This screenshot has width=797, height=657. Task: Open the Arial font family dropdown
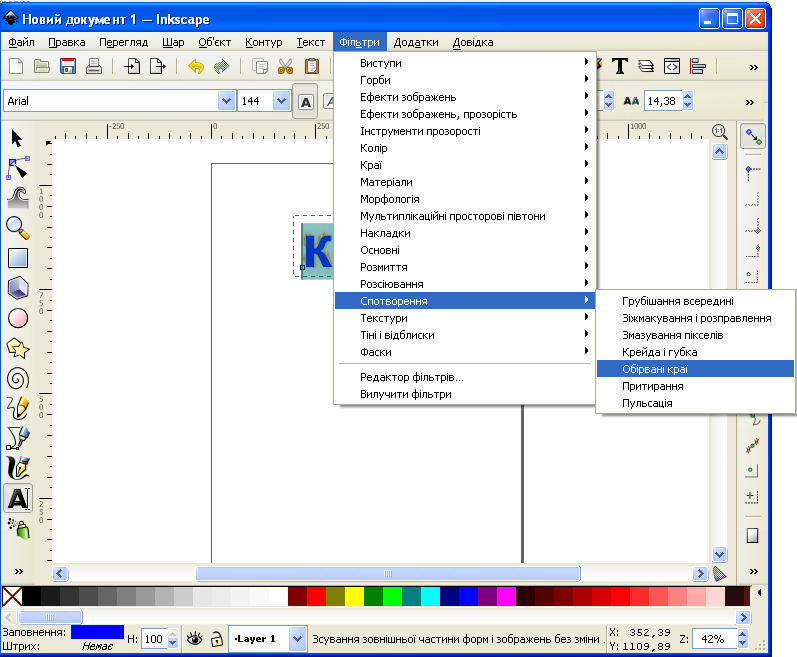(226, 101)
